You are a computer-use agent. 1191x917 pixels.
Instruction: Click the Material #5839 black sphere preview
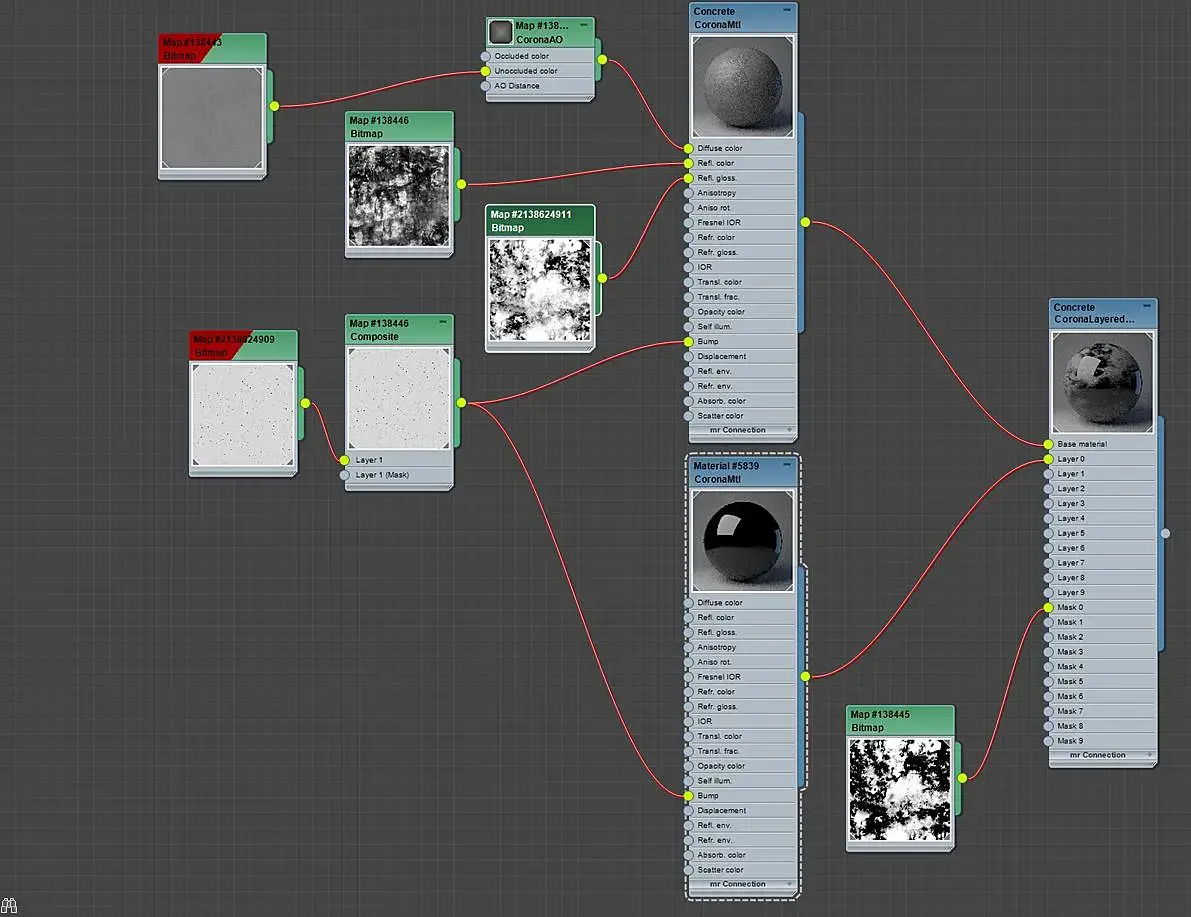[x=743, y=541]
